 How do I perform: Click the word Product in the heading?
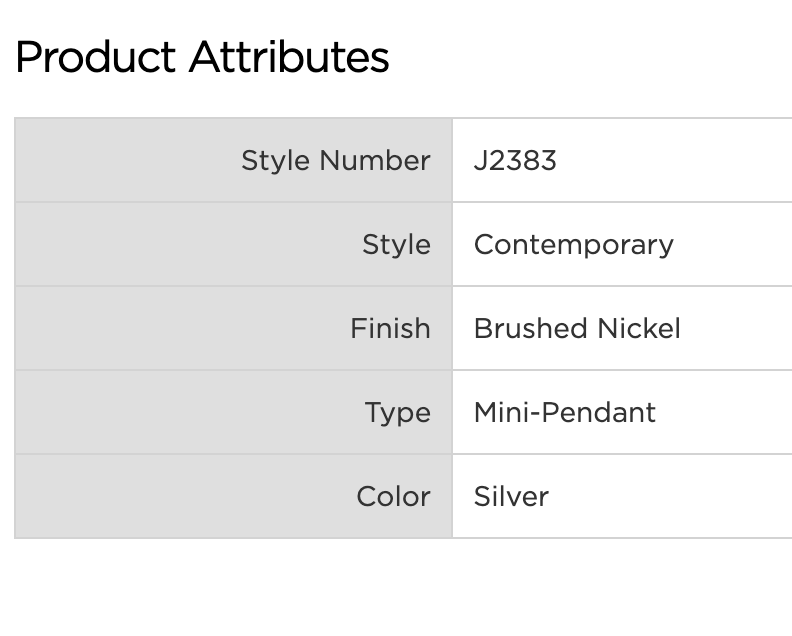tap(96, 57)
